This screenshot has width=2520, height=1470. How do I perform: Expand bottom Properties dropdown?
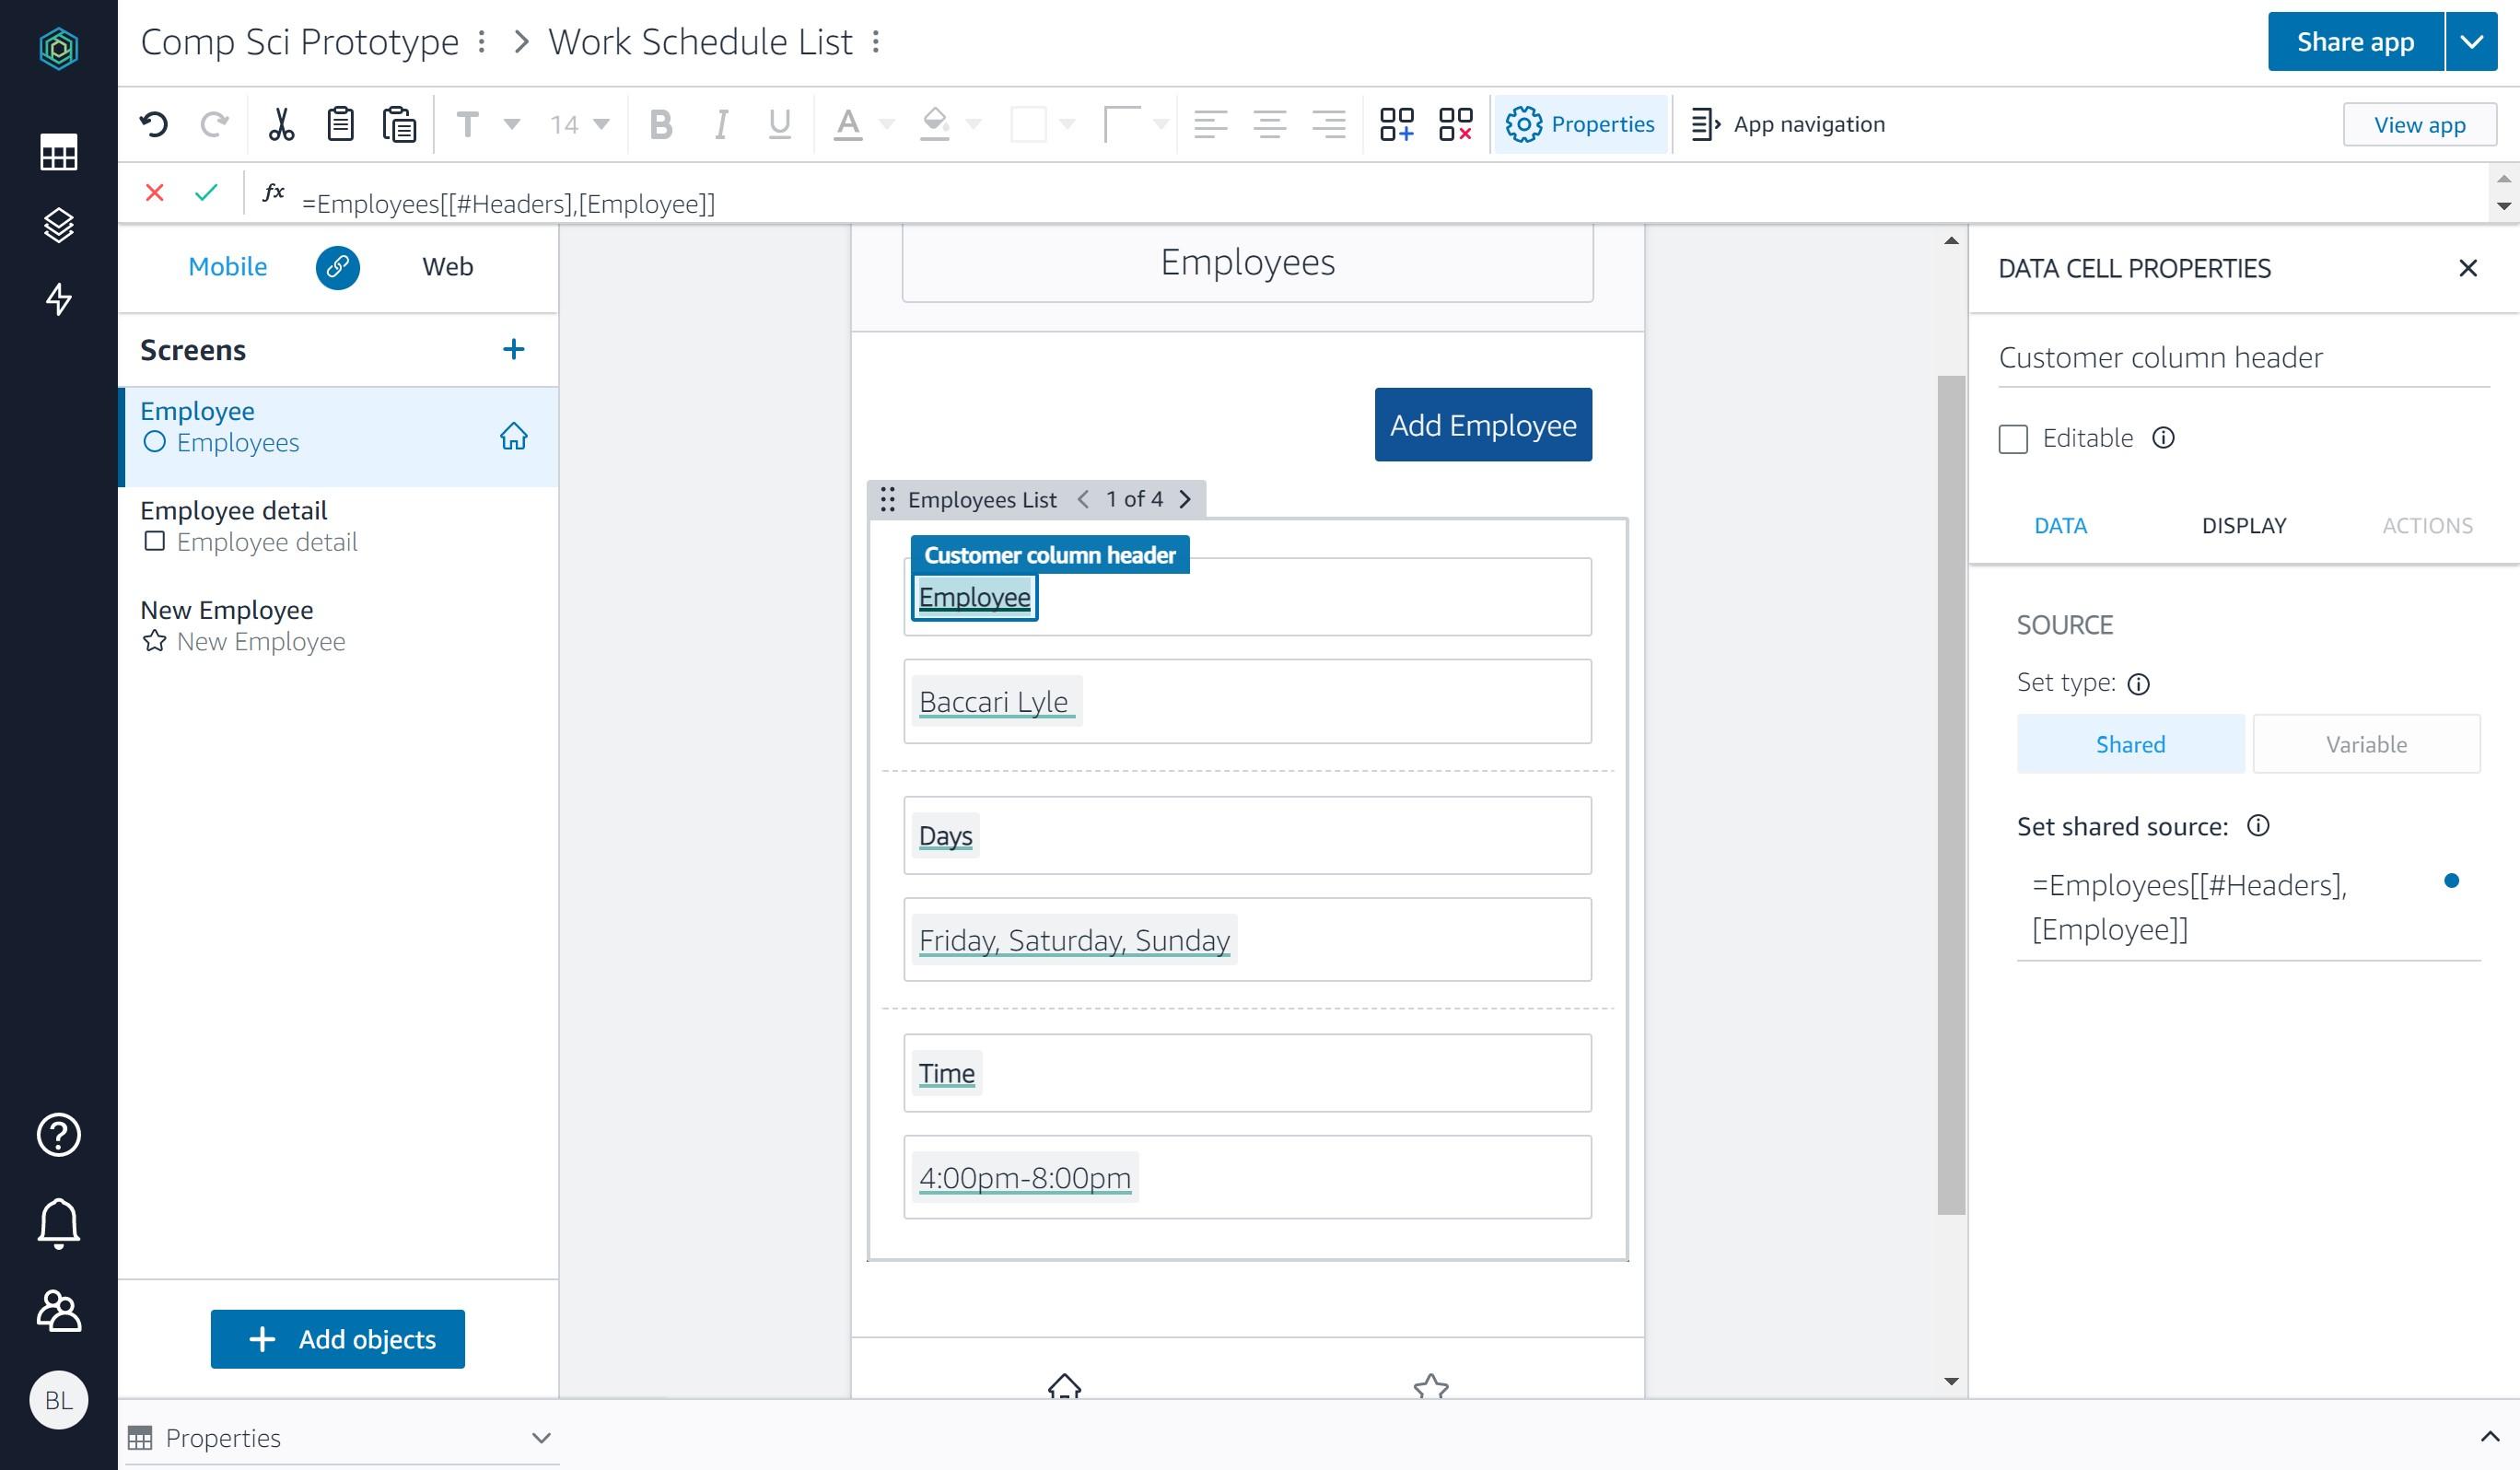pos(541,1437)
